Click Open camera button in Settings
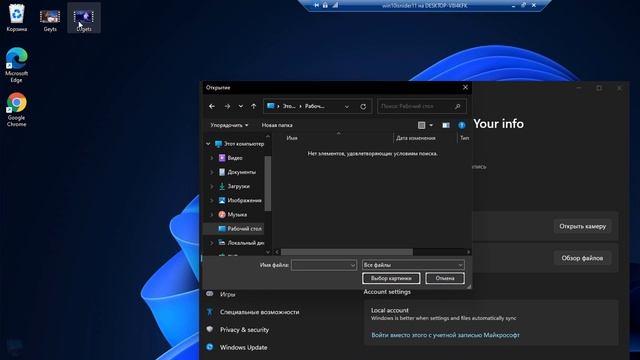 click(582, 227)
